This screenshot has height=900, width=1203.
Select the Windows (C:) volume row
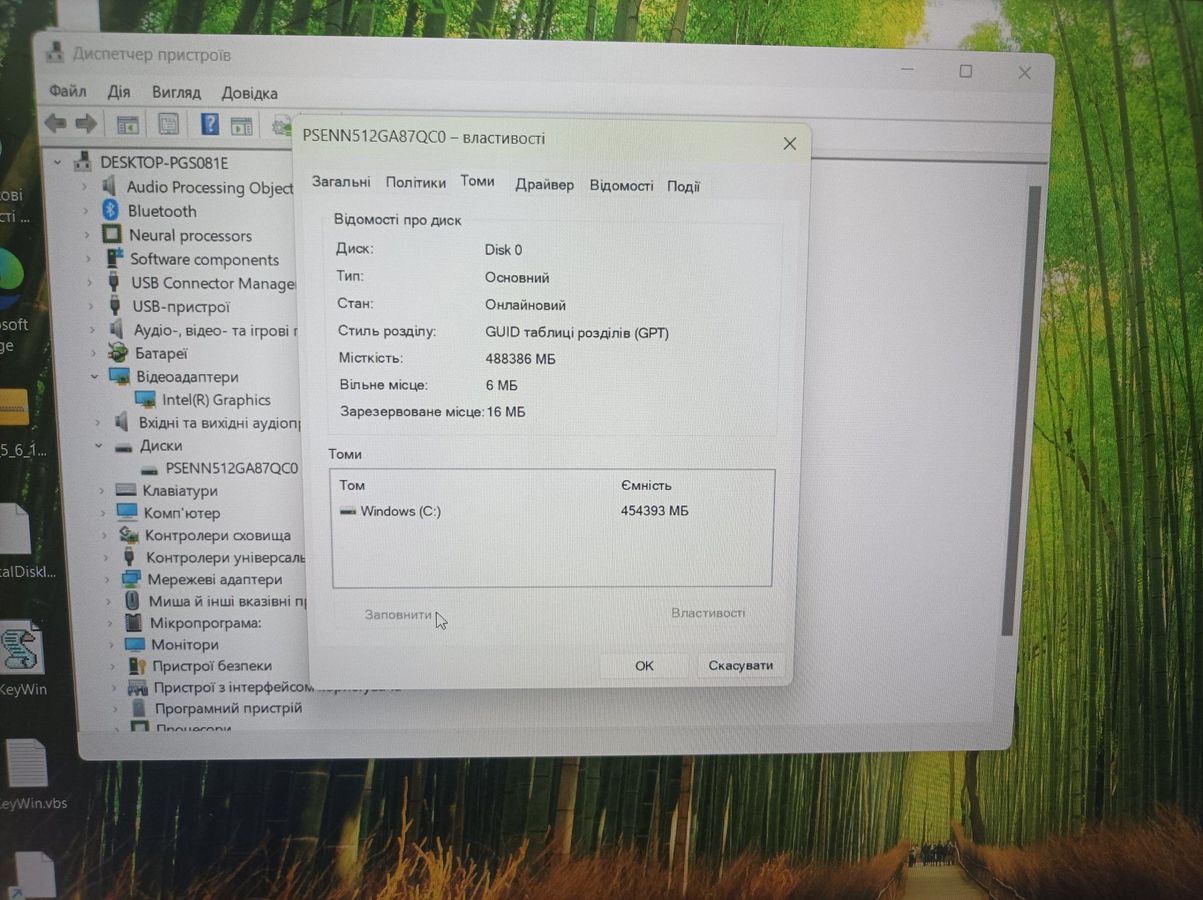[x=400, y=511]
